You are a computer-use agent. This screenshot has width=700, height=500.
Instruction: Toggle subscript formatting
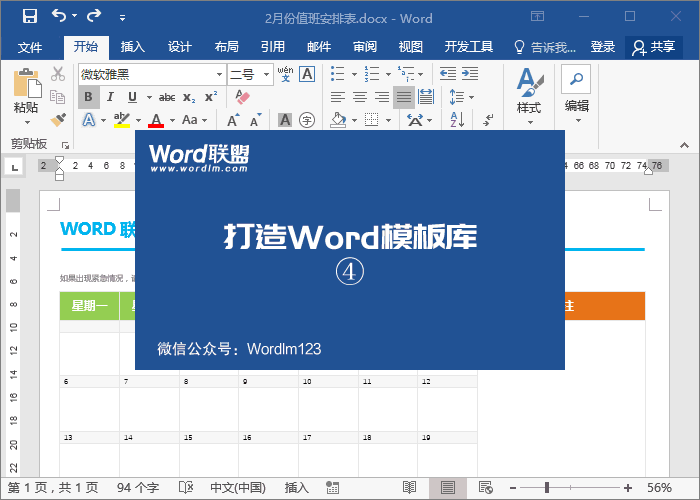189,97
